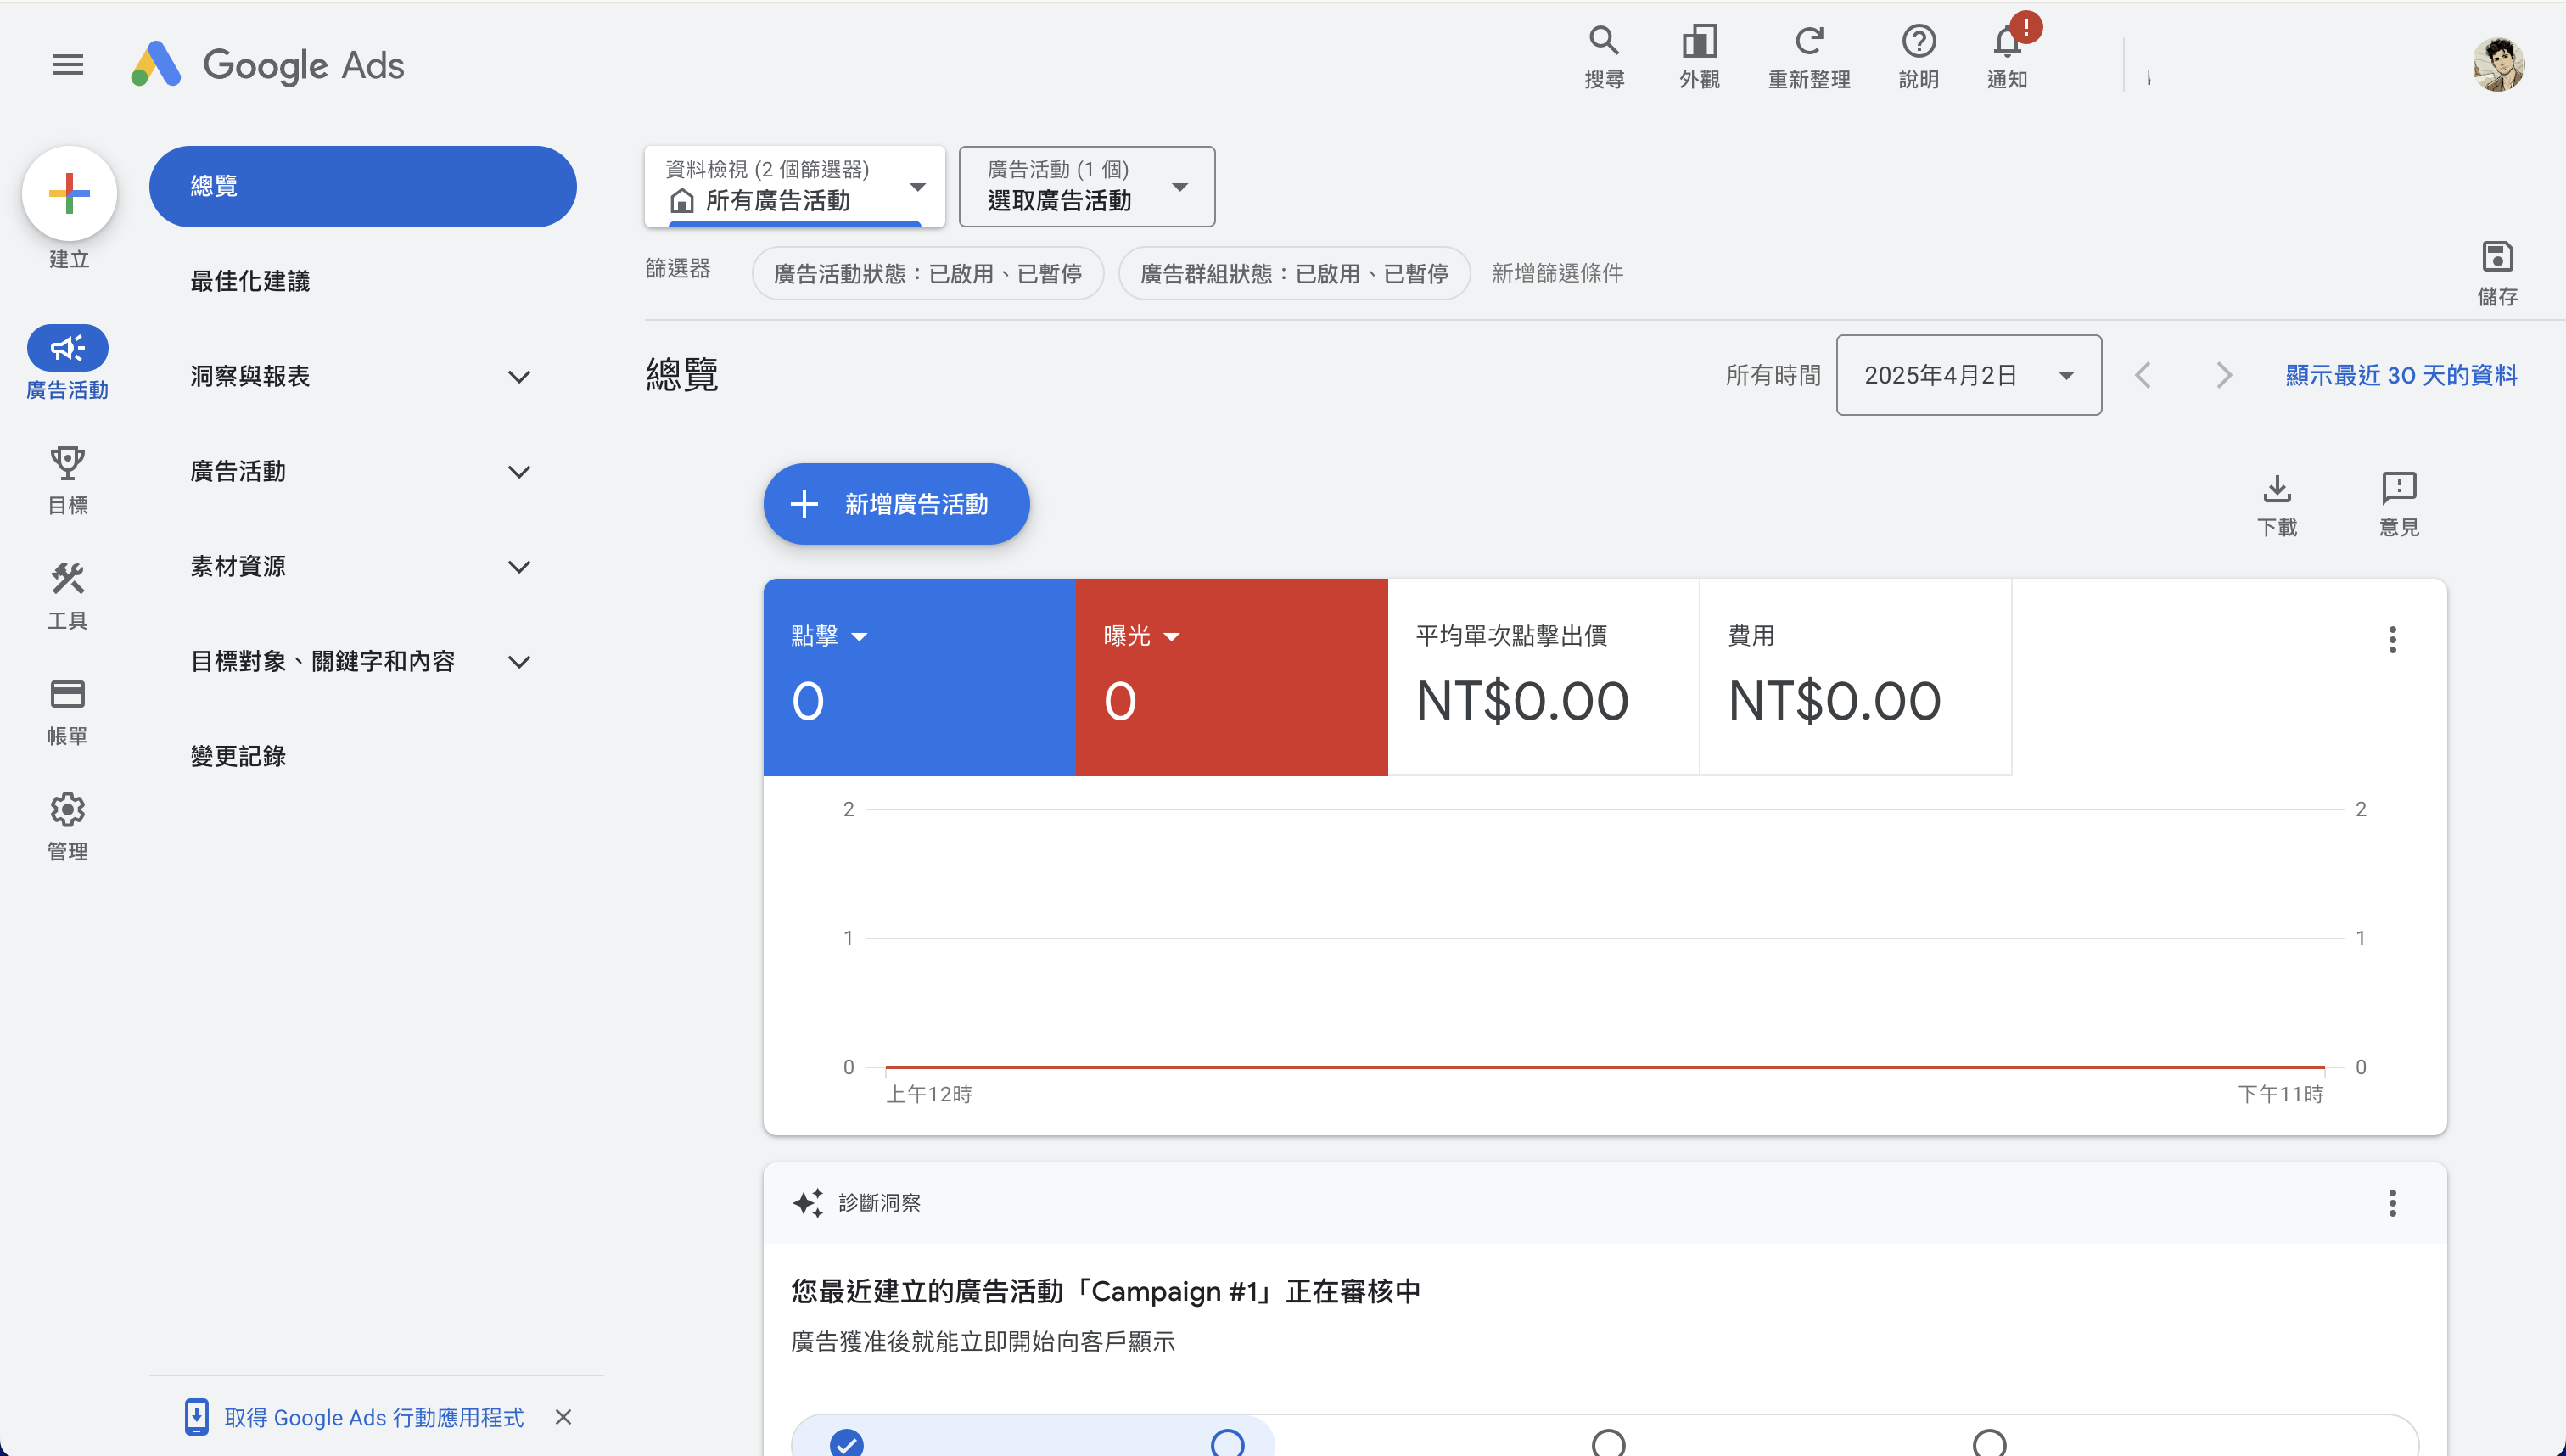
Task: Open 選取廣告活動 campaign dropdown
Action: pos(1087,187)
